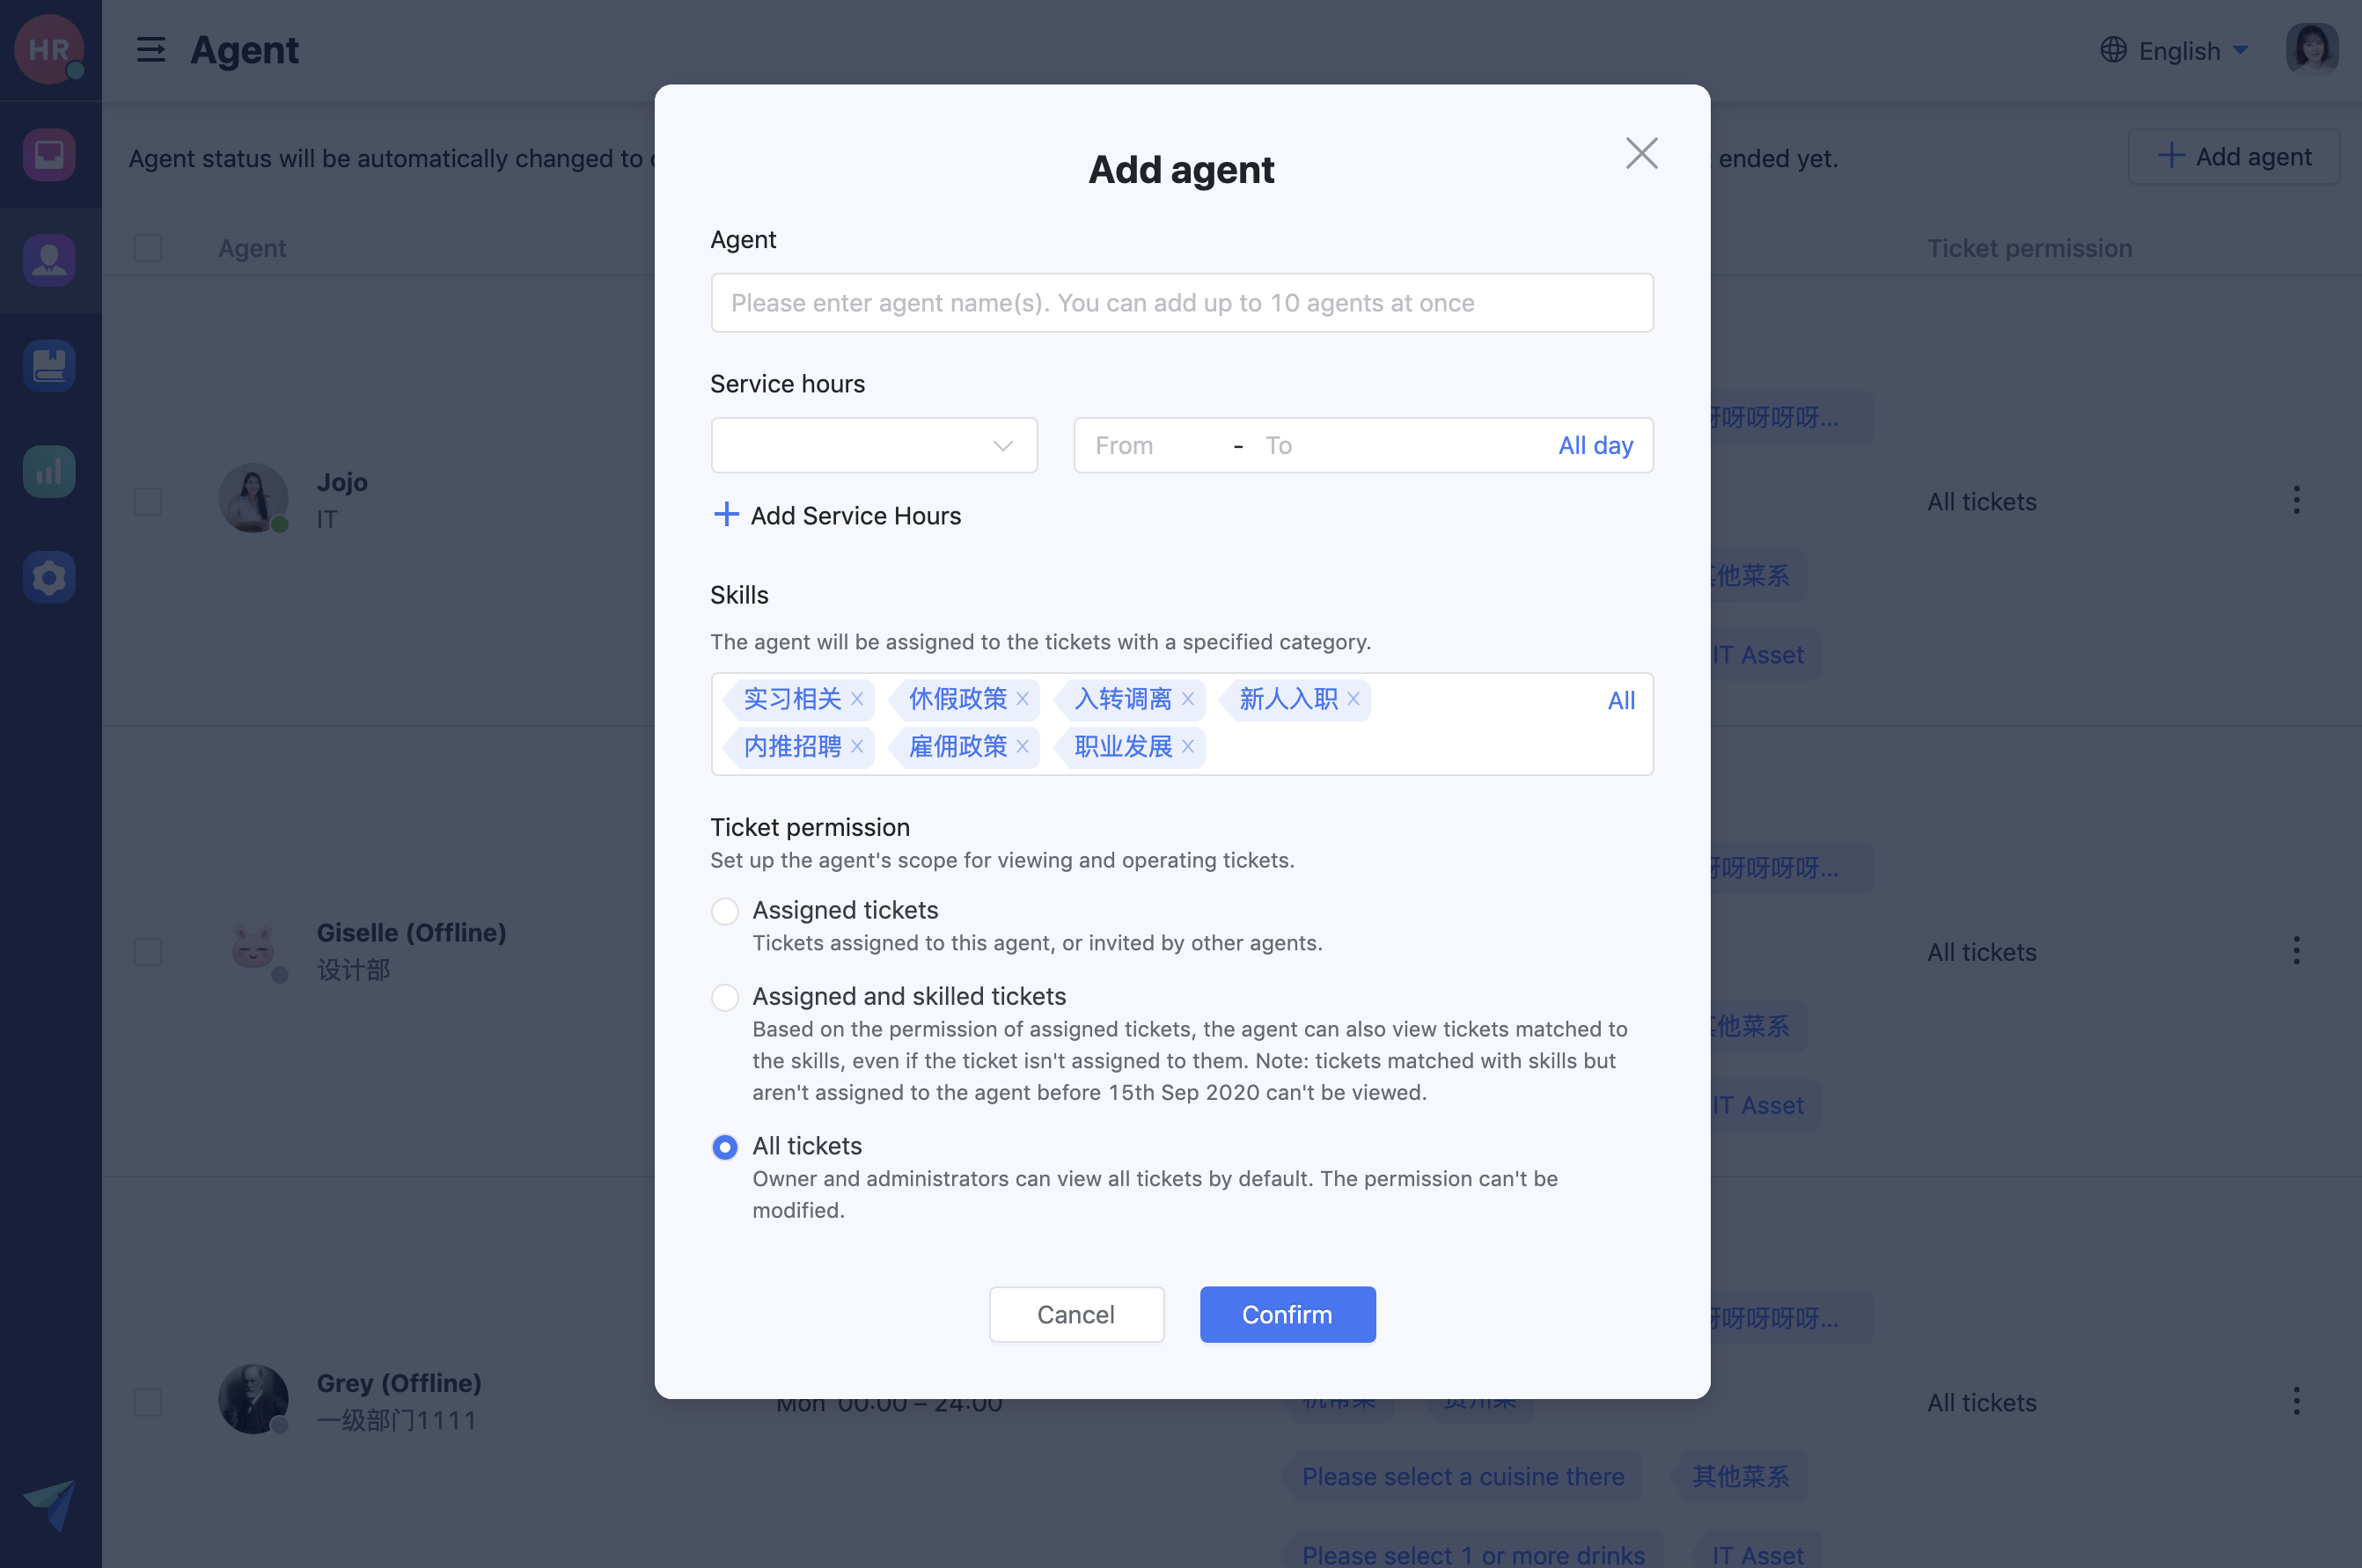The image size is (2362, 1568).
Task: Open the ticket inbox sidebar icon
Action: (49, 155)
